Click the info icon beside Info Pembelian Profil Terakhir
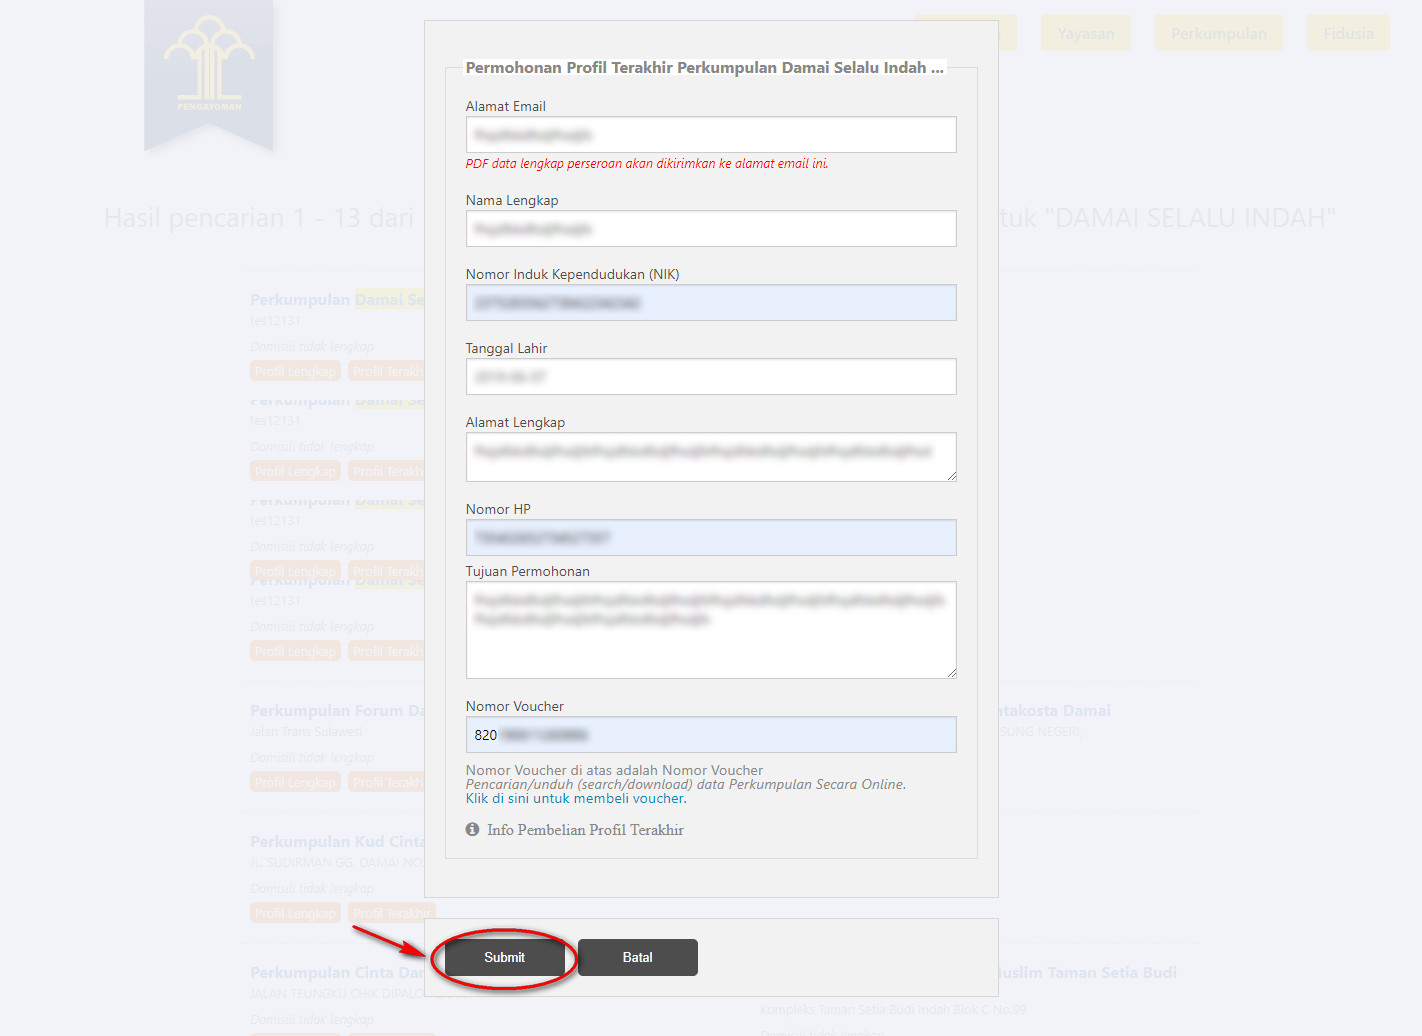This screenshot has width=1422, height=1036. click(x=472, y=830)
